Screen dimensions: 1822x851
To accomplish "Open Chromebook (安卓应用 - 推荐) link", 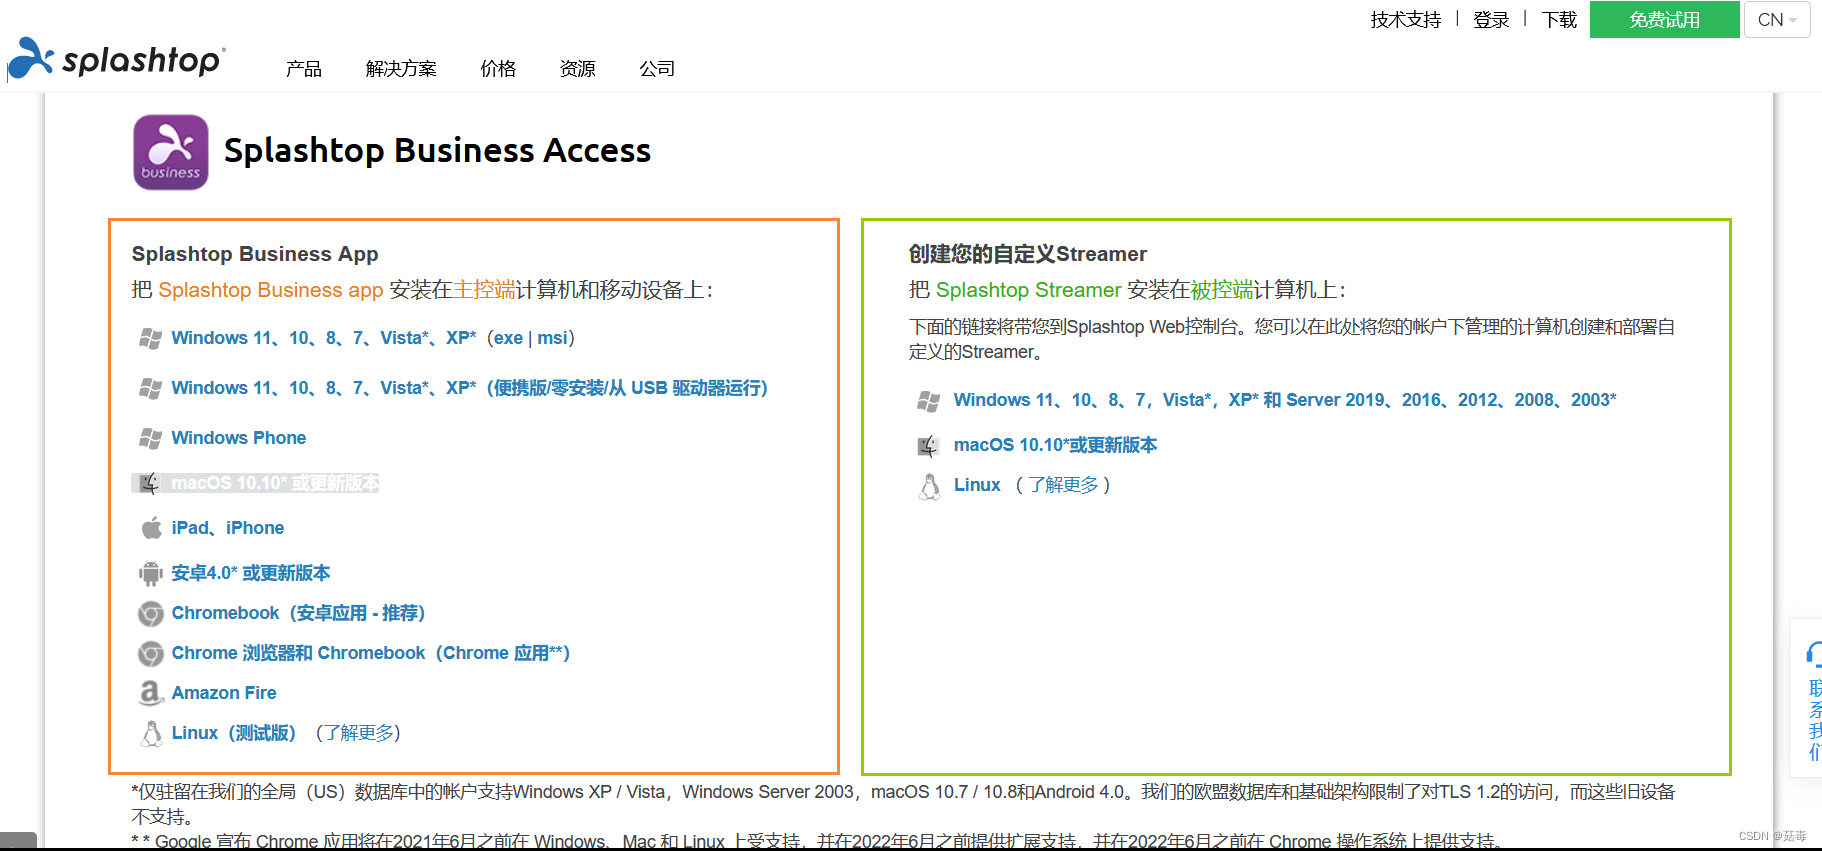I will coord(298,613).
